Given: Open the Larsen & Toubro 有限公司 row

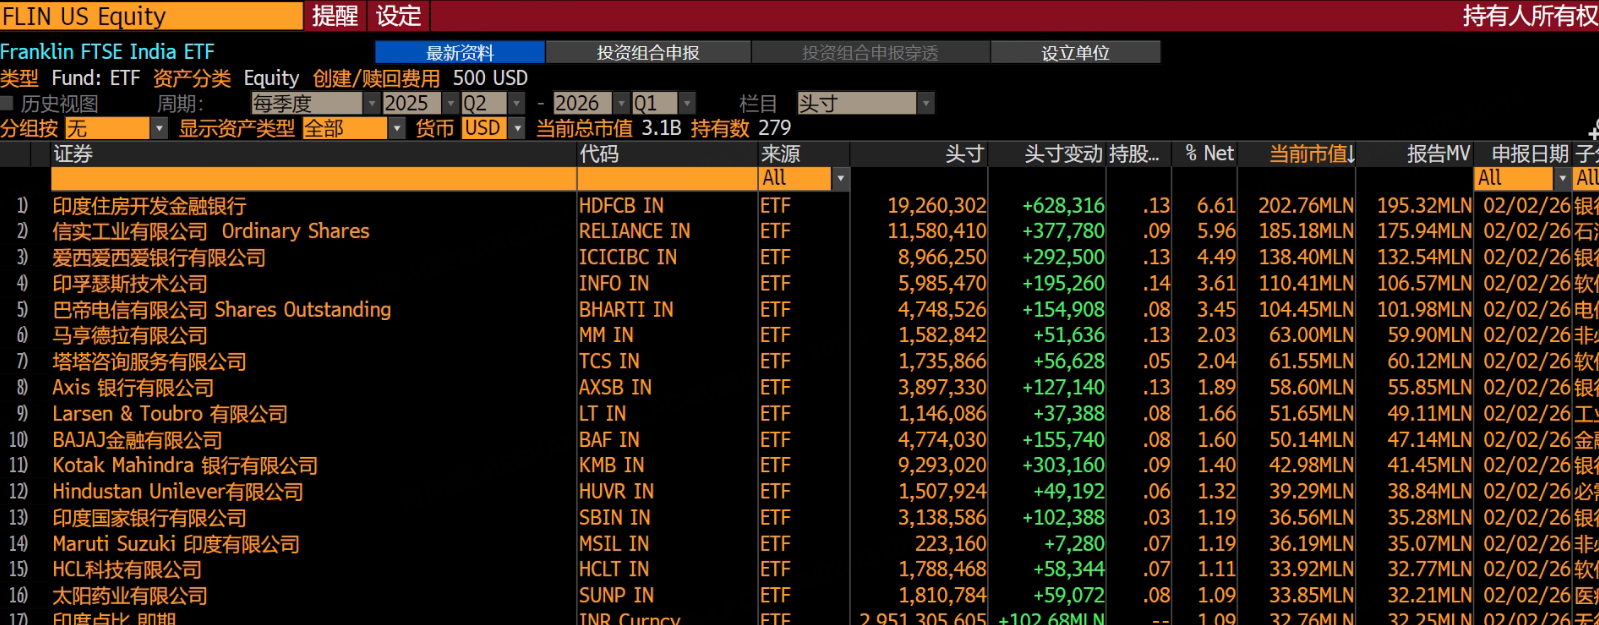Looking at the screenshot, I should click(x=170, y=414).
